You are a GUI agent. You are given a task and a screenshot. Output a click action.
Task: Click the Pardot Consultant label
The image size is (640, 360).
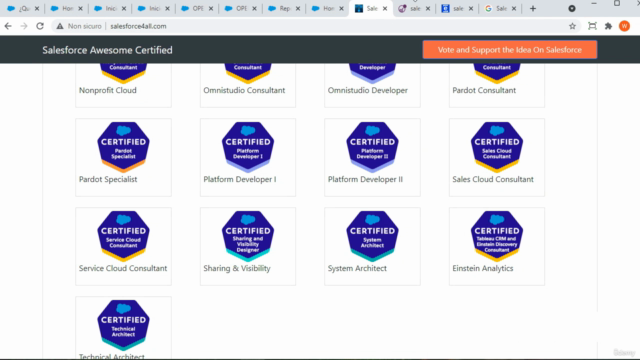(484, 90)
